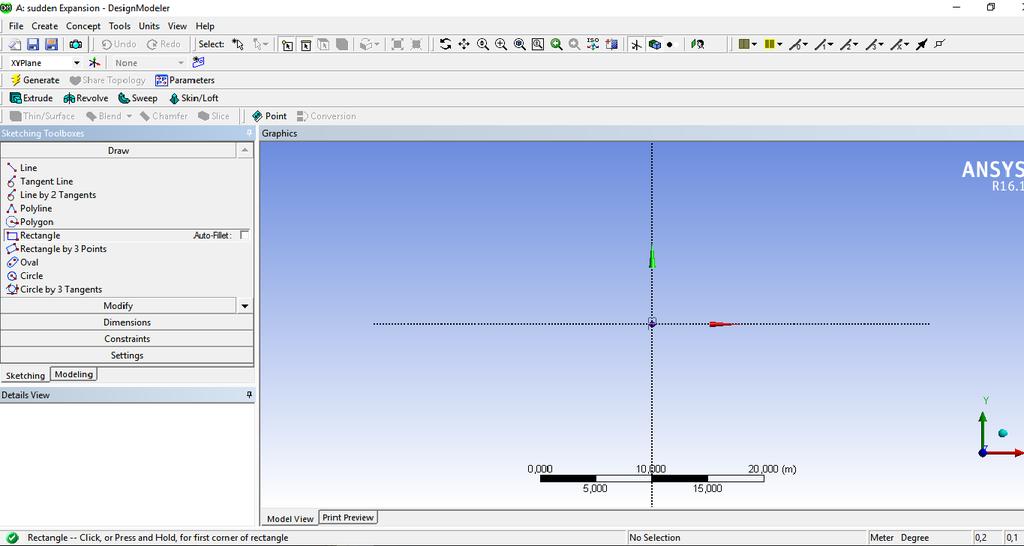Expand the Modify section arrow
The height and width of the screenshot is (546, 1024).
(245, 306)
